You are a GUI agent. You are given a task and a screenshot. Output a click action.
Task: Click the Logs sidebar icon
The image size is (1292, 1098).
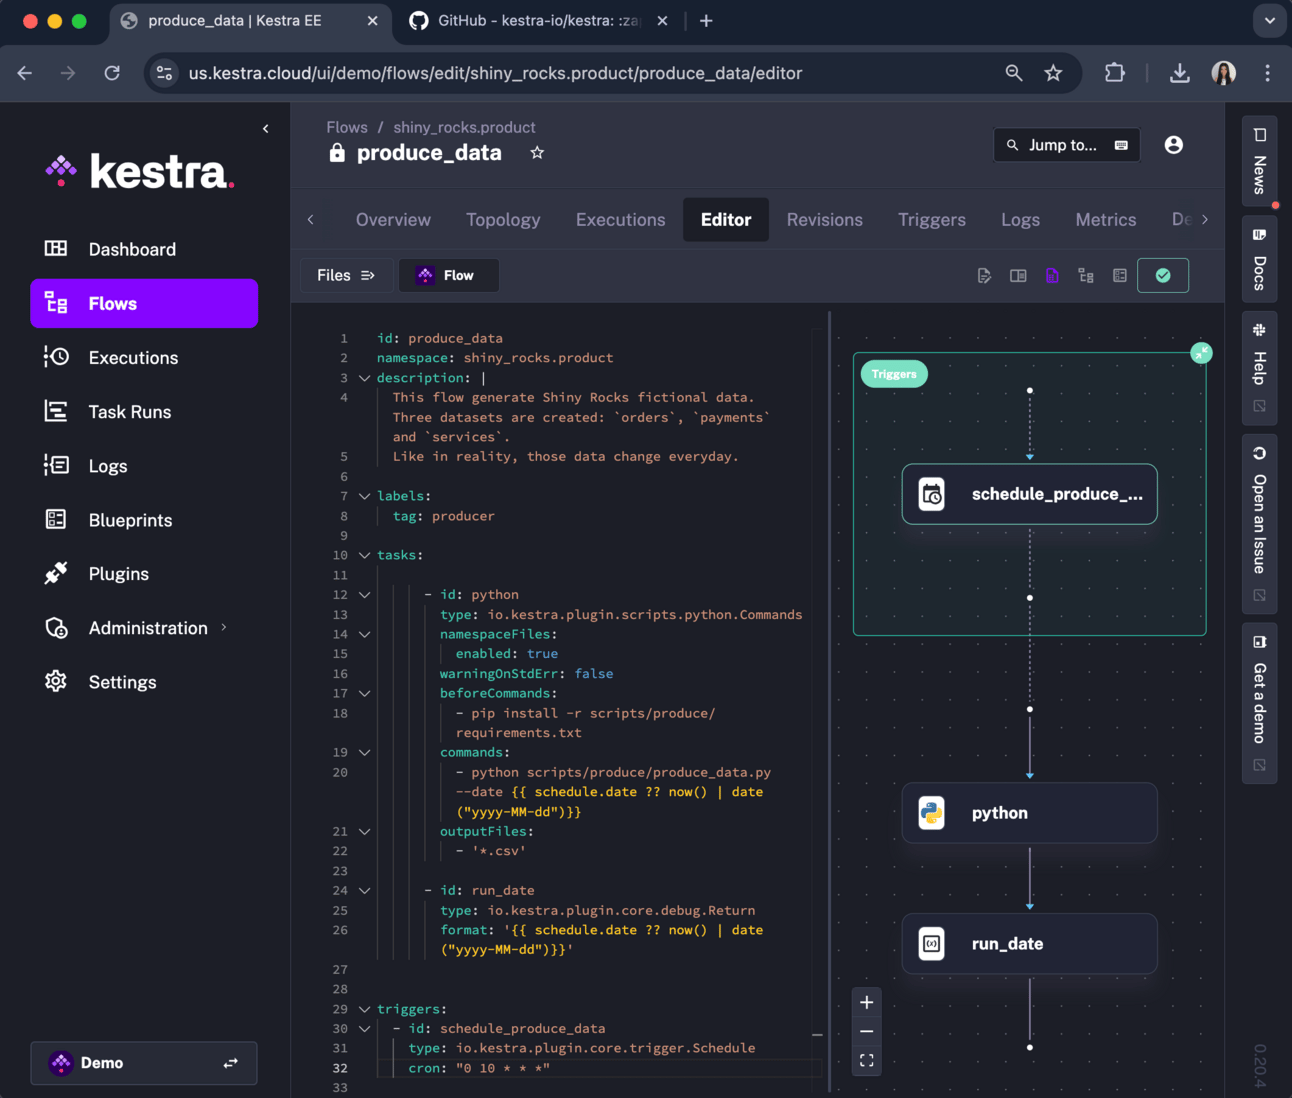(56, 465)
